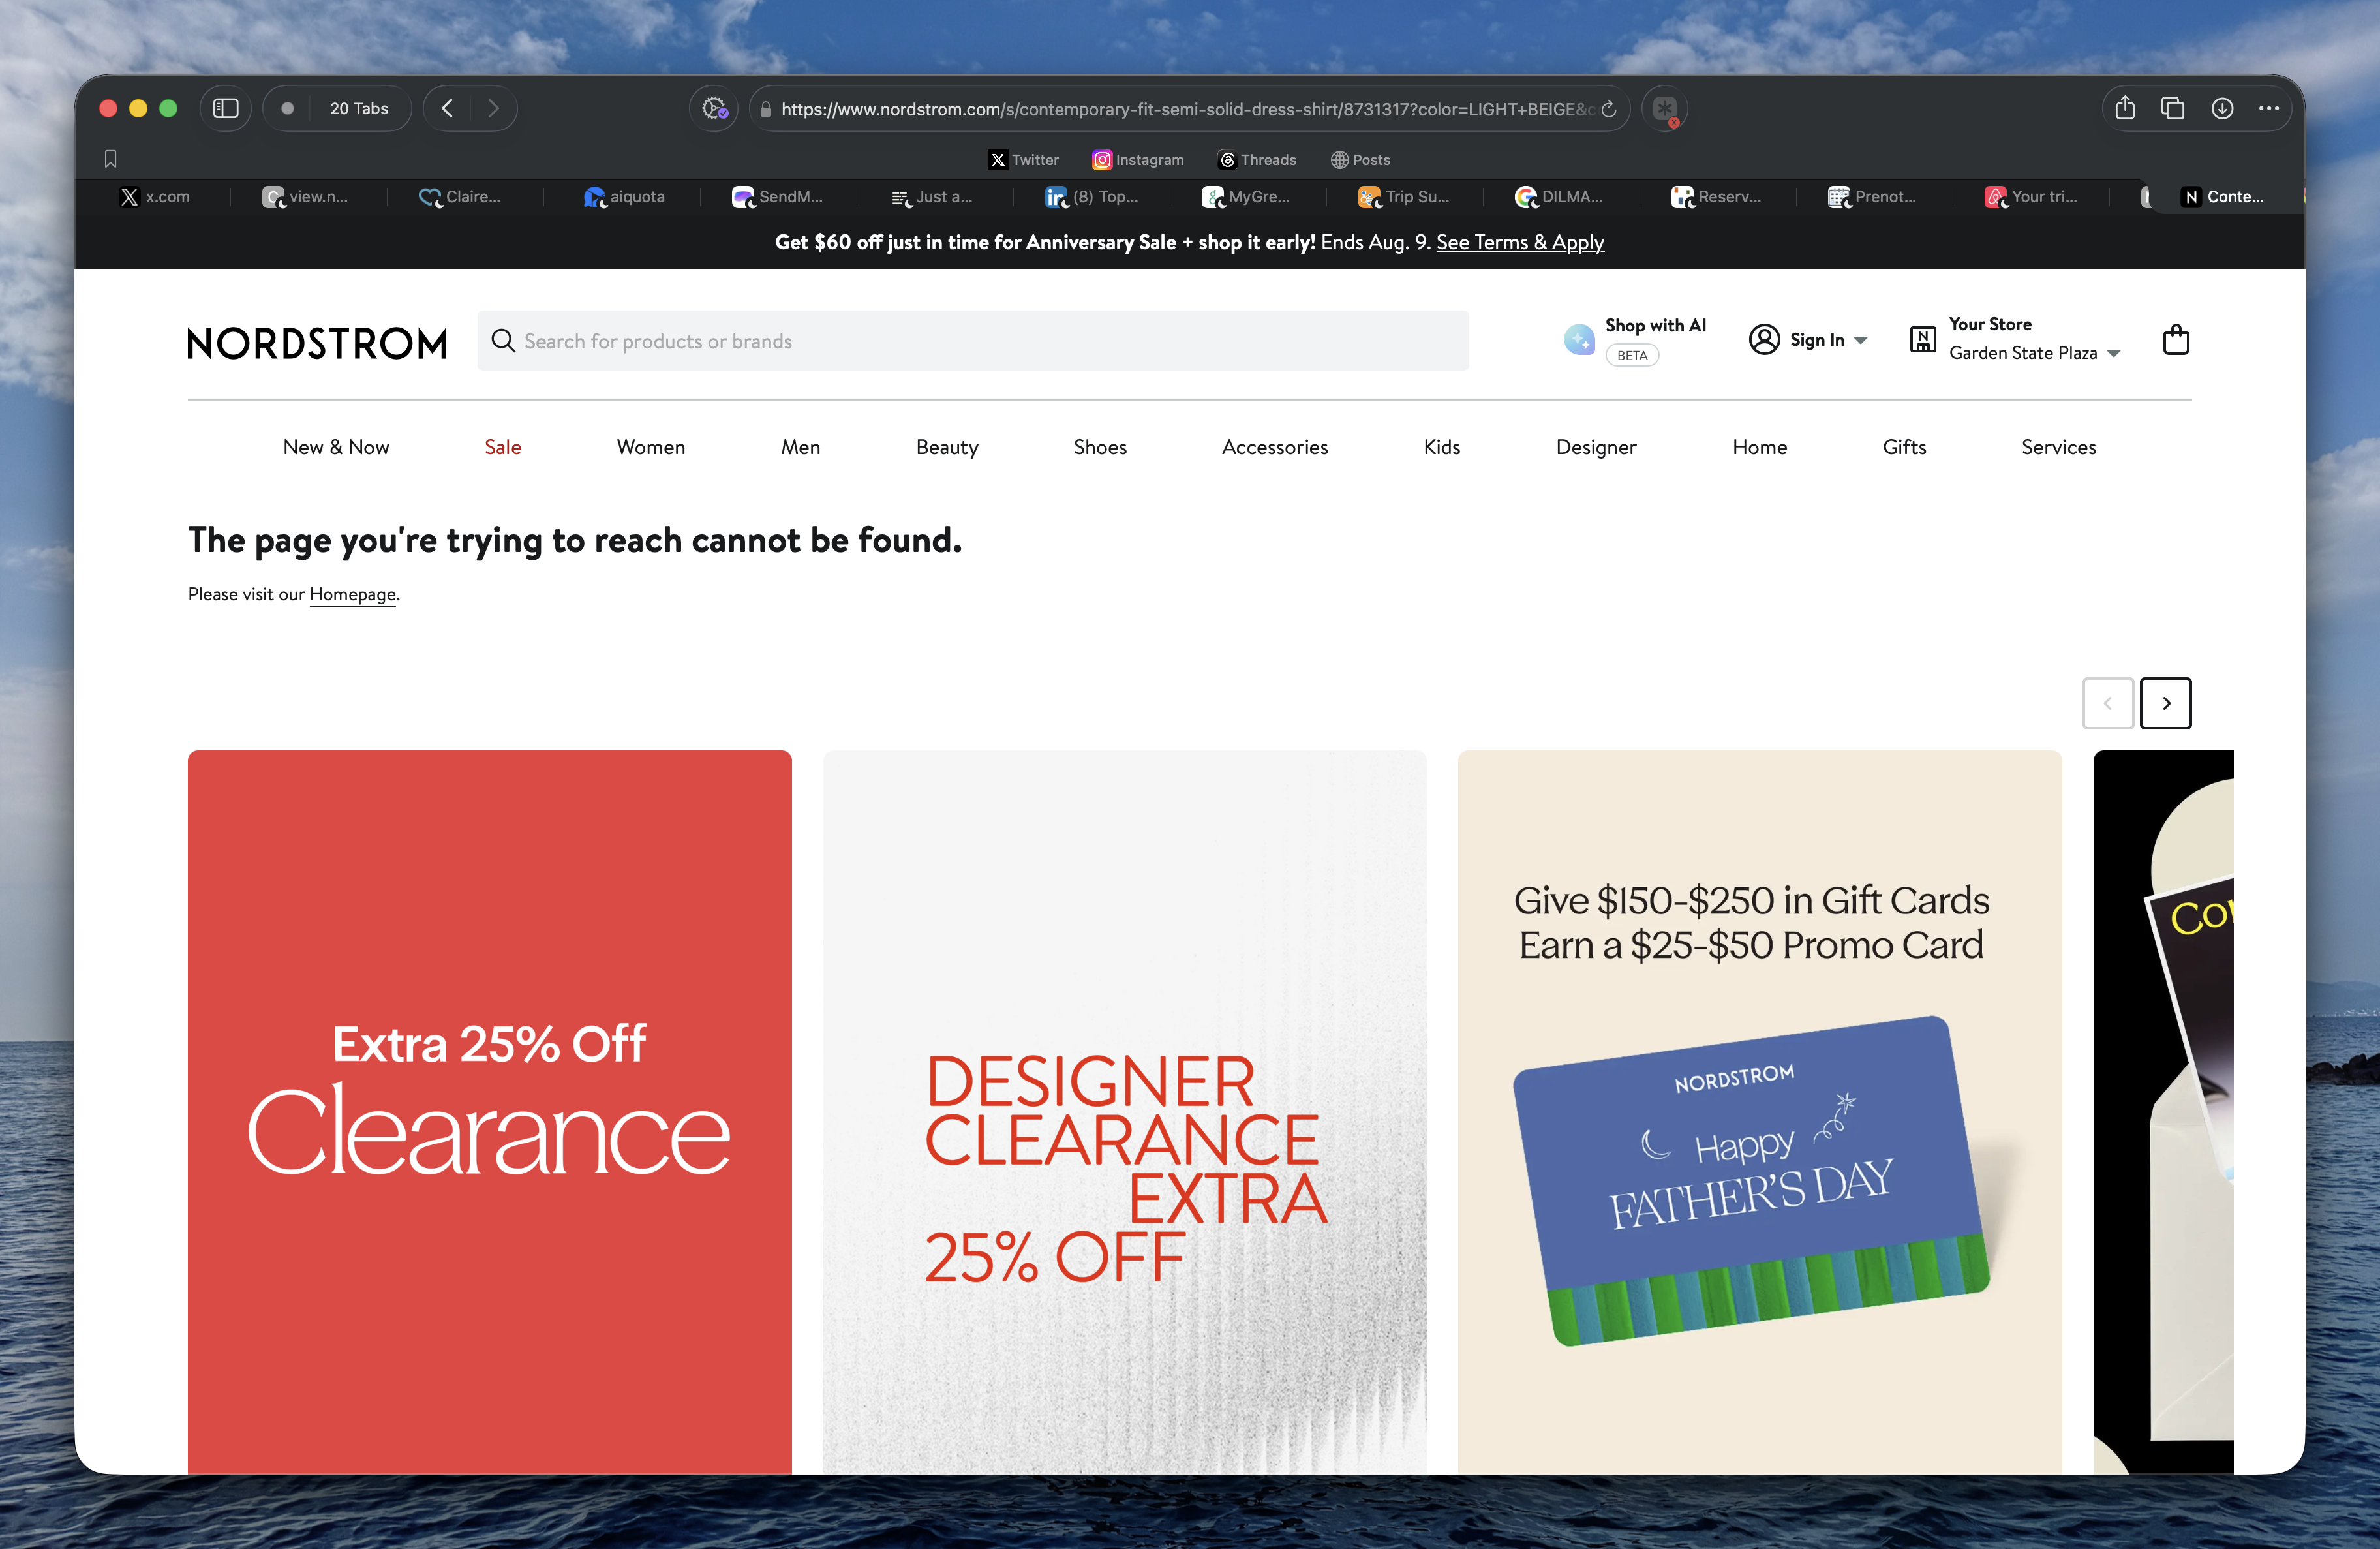Open the Services menu
Screen dimensions: 2380x1549
point(2058,447)
